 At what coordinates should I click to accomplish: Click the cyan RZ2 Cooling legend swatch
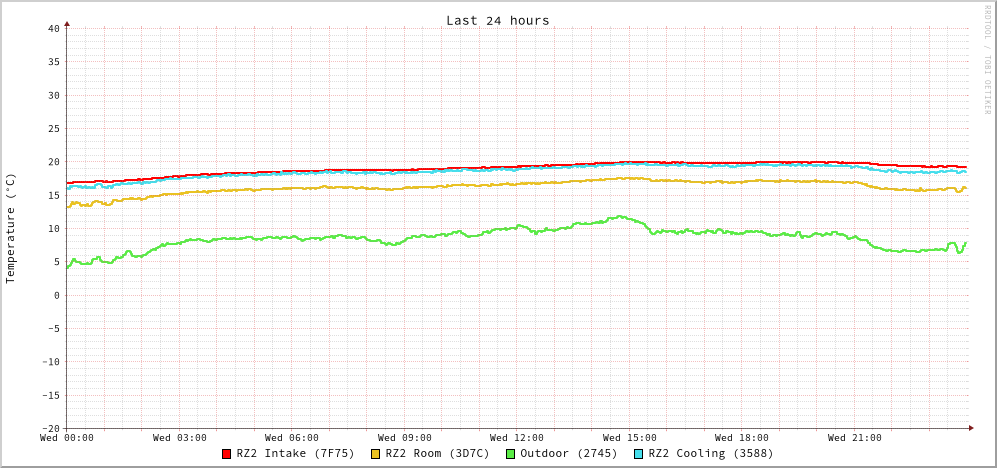tap(639, 454)
